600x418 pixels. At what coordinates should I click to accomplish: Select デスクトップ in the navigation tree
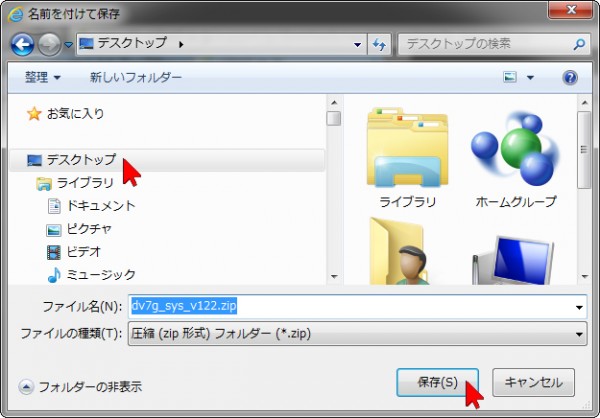point(80,160)
